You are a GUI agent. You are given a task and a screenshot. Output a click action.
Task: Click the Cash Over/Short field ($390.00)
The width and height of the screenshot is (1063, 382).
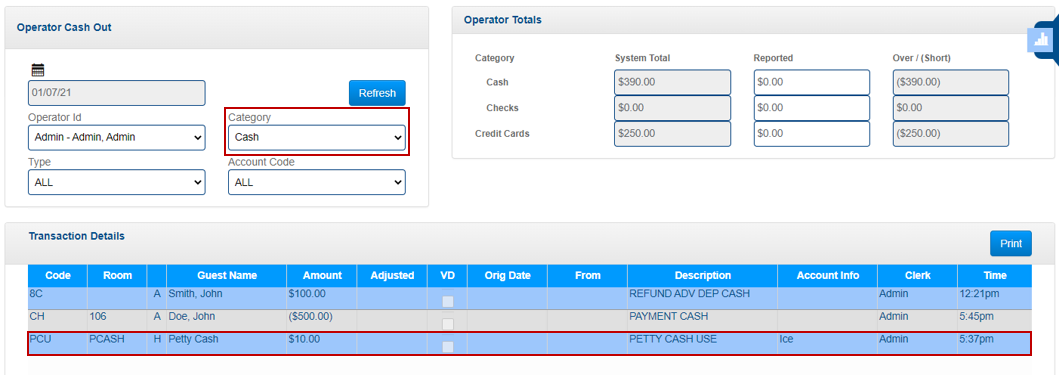pos(950,82)
